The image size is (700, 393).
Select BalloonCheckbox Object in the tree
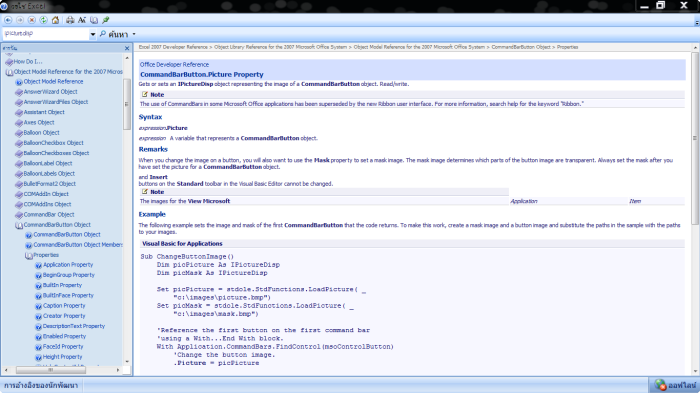(x=54, y=143)
